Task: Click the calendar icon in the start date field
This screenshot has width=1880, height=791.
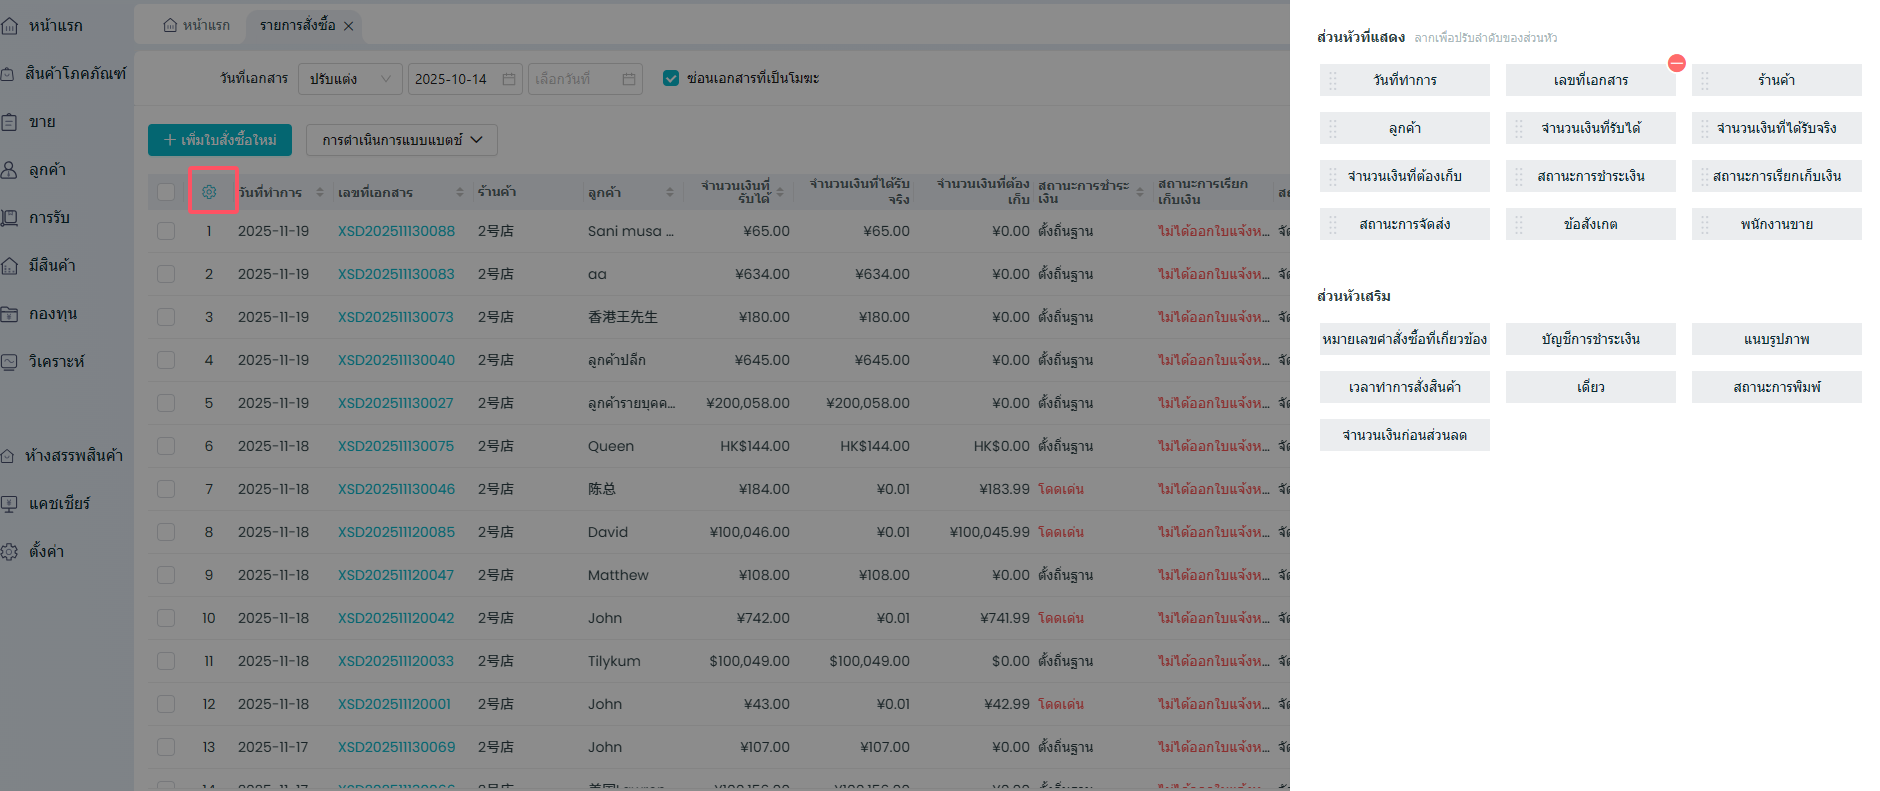Action: [x=509, y=79]
